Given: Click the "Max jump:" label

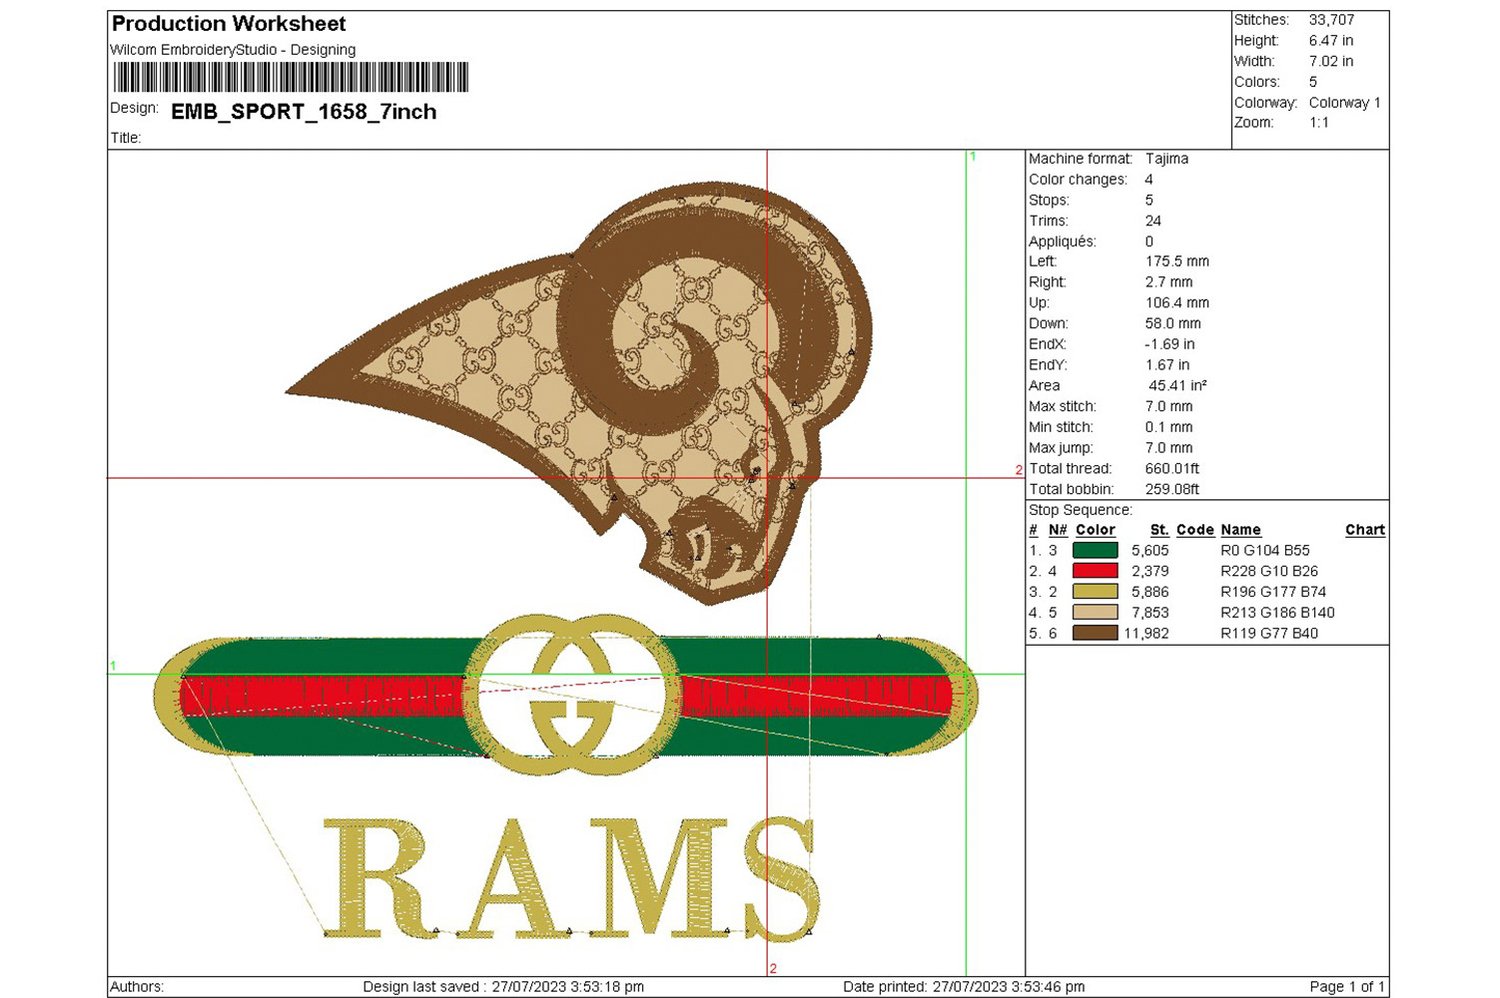Looking at the screenshot, I should pos(1061,448).
